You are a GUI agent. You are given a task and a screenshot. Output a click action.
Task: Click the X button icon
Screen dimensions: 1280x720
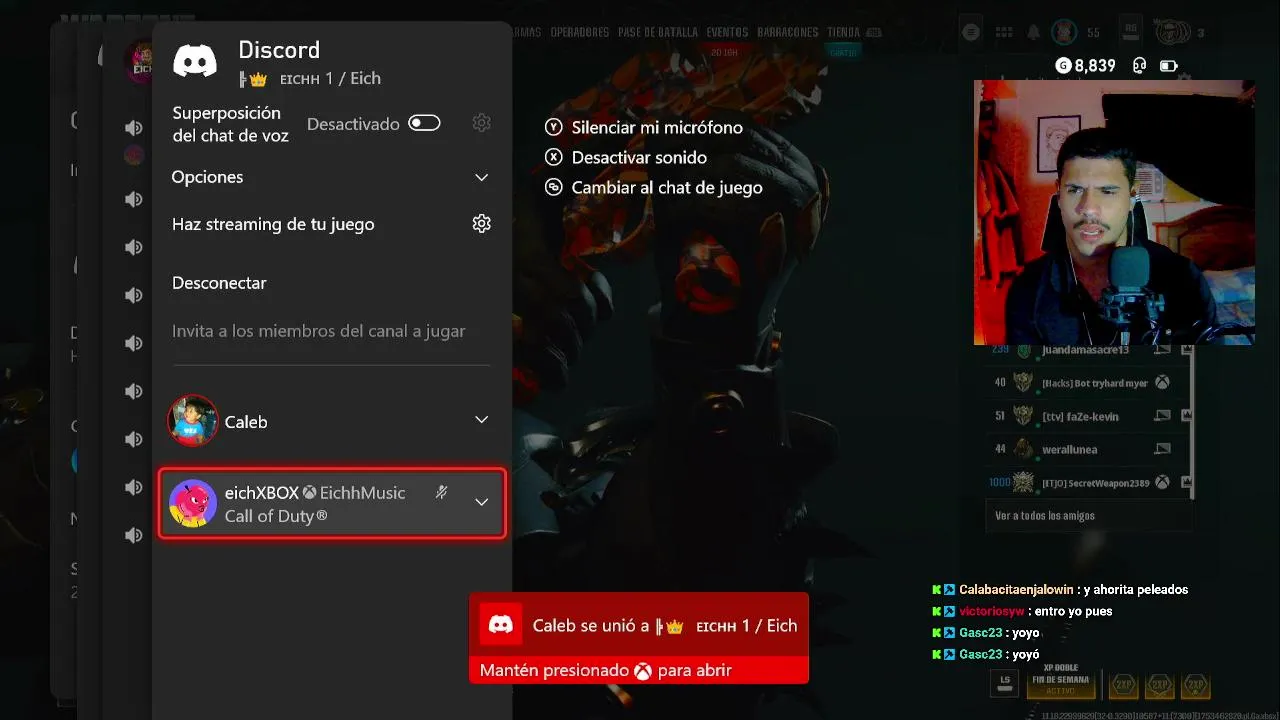(554, 157)
